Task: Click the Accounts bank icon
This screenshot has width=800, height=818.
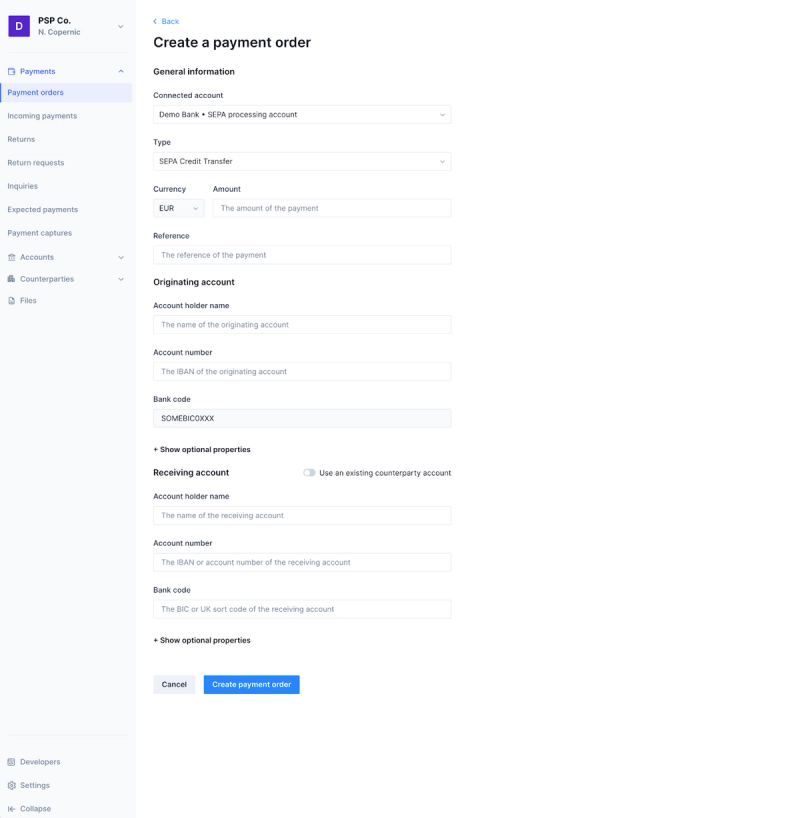Action: pyautogui.click(x=11, y=257)
